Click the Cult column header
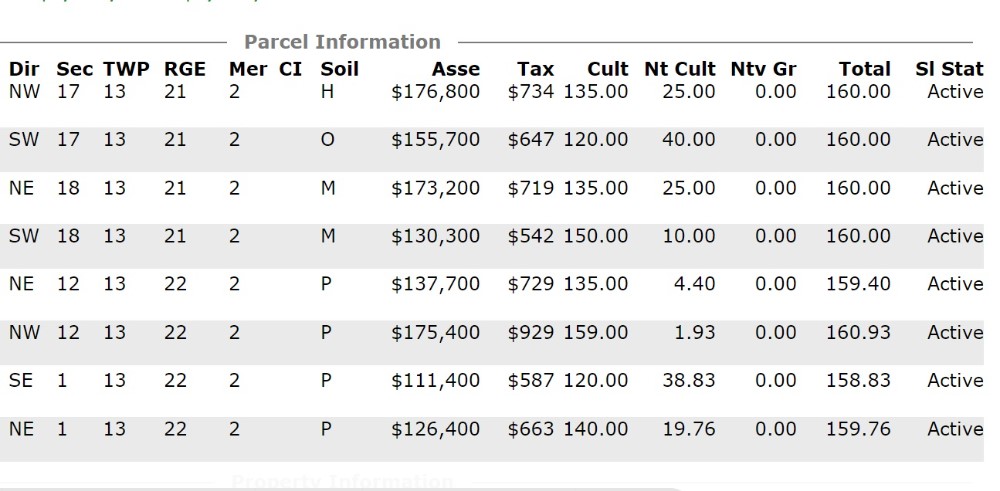The height and width of the screenshot is (491, 1000). pyautogui.click(x=608, y=69)
